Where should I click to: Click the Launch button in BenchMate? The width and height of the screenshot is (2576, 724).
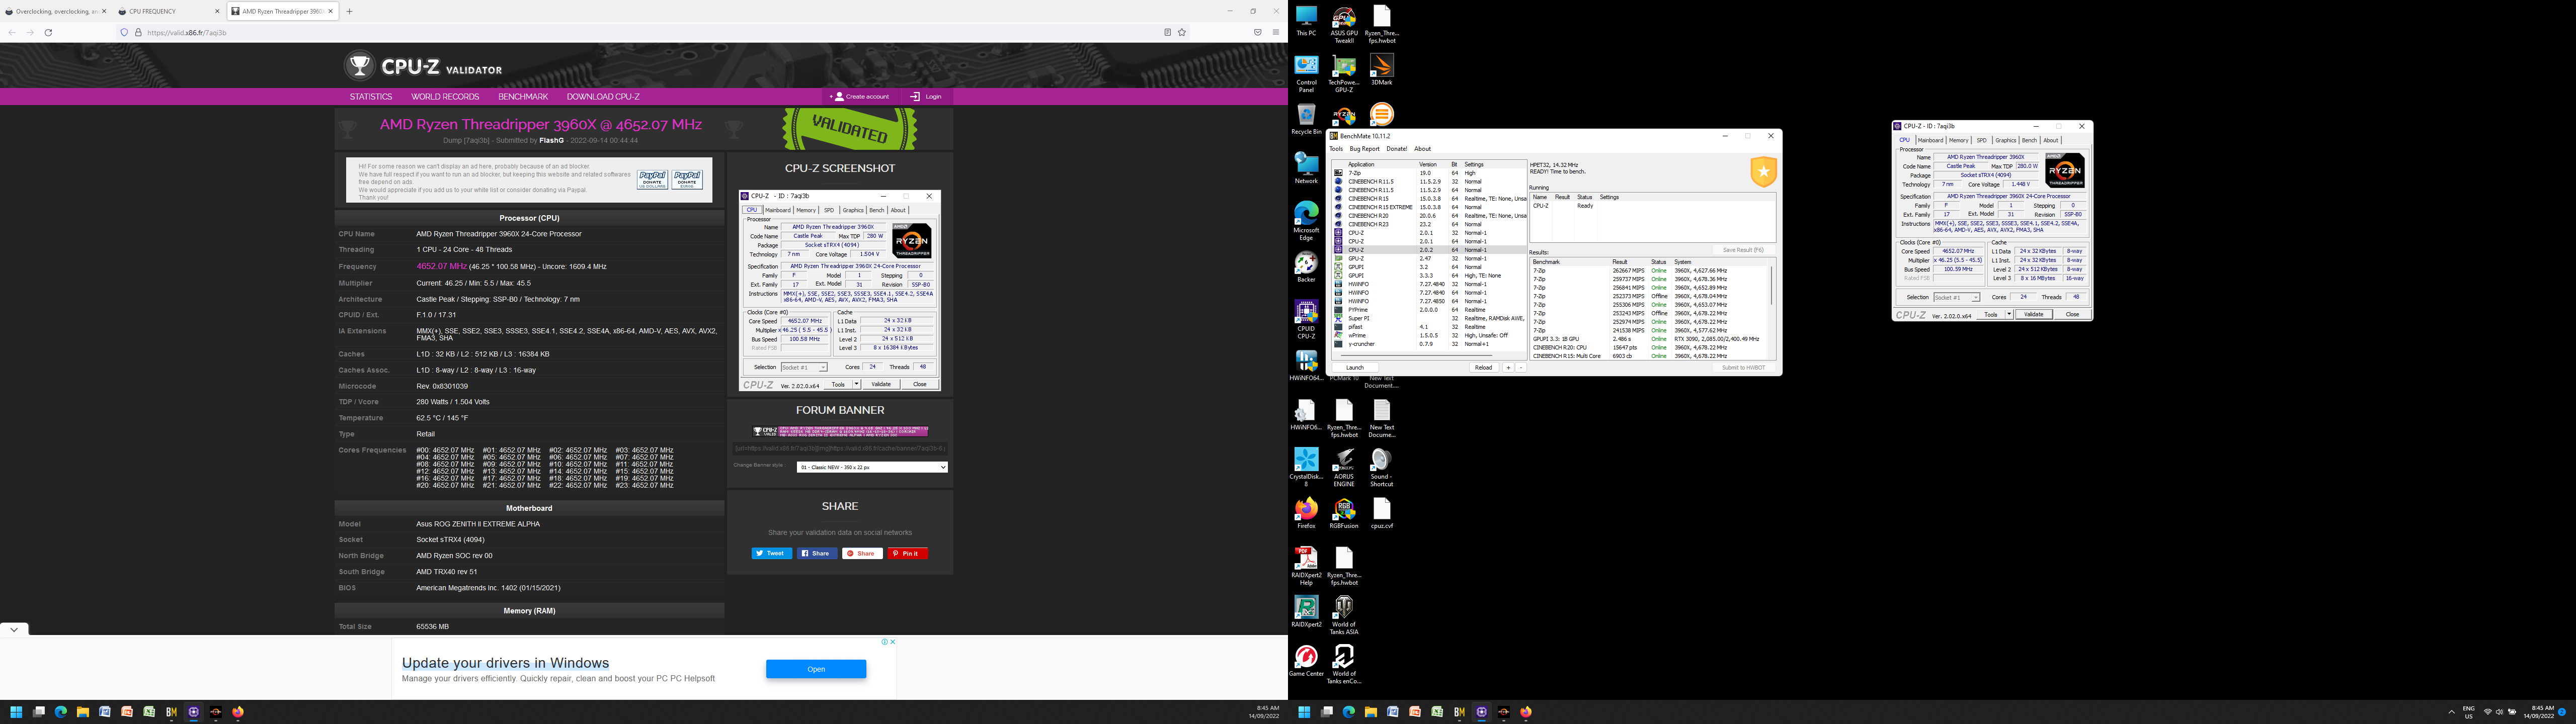click(1355, 367)
